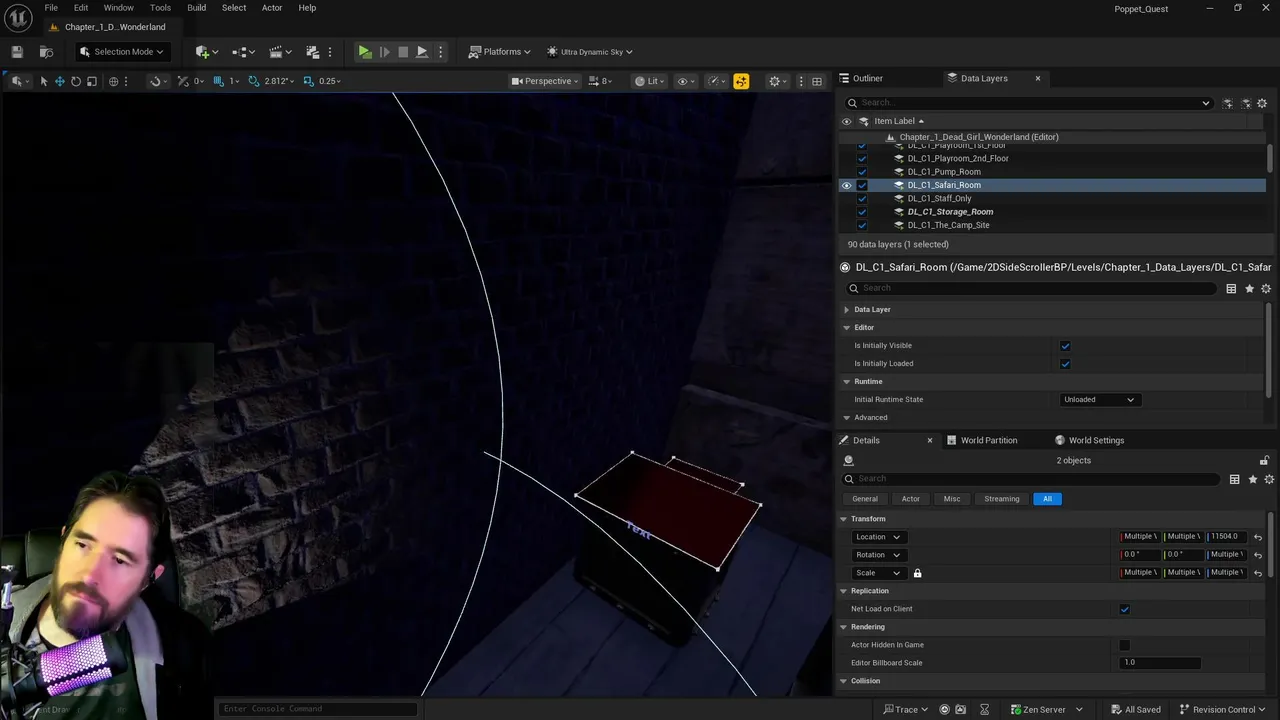1280x720 pixels.
Task: Select the Rotate gizmo tool
Action: [x=76, y=81]
